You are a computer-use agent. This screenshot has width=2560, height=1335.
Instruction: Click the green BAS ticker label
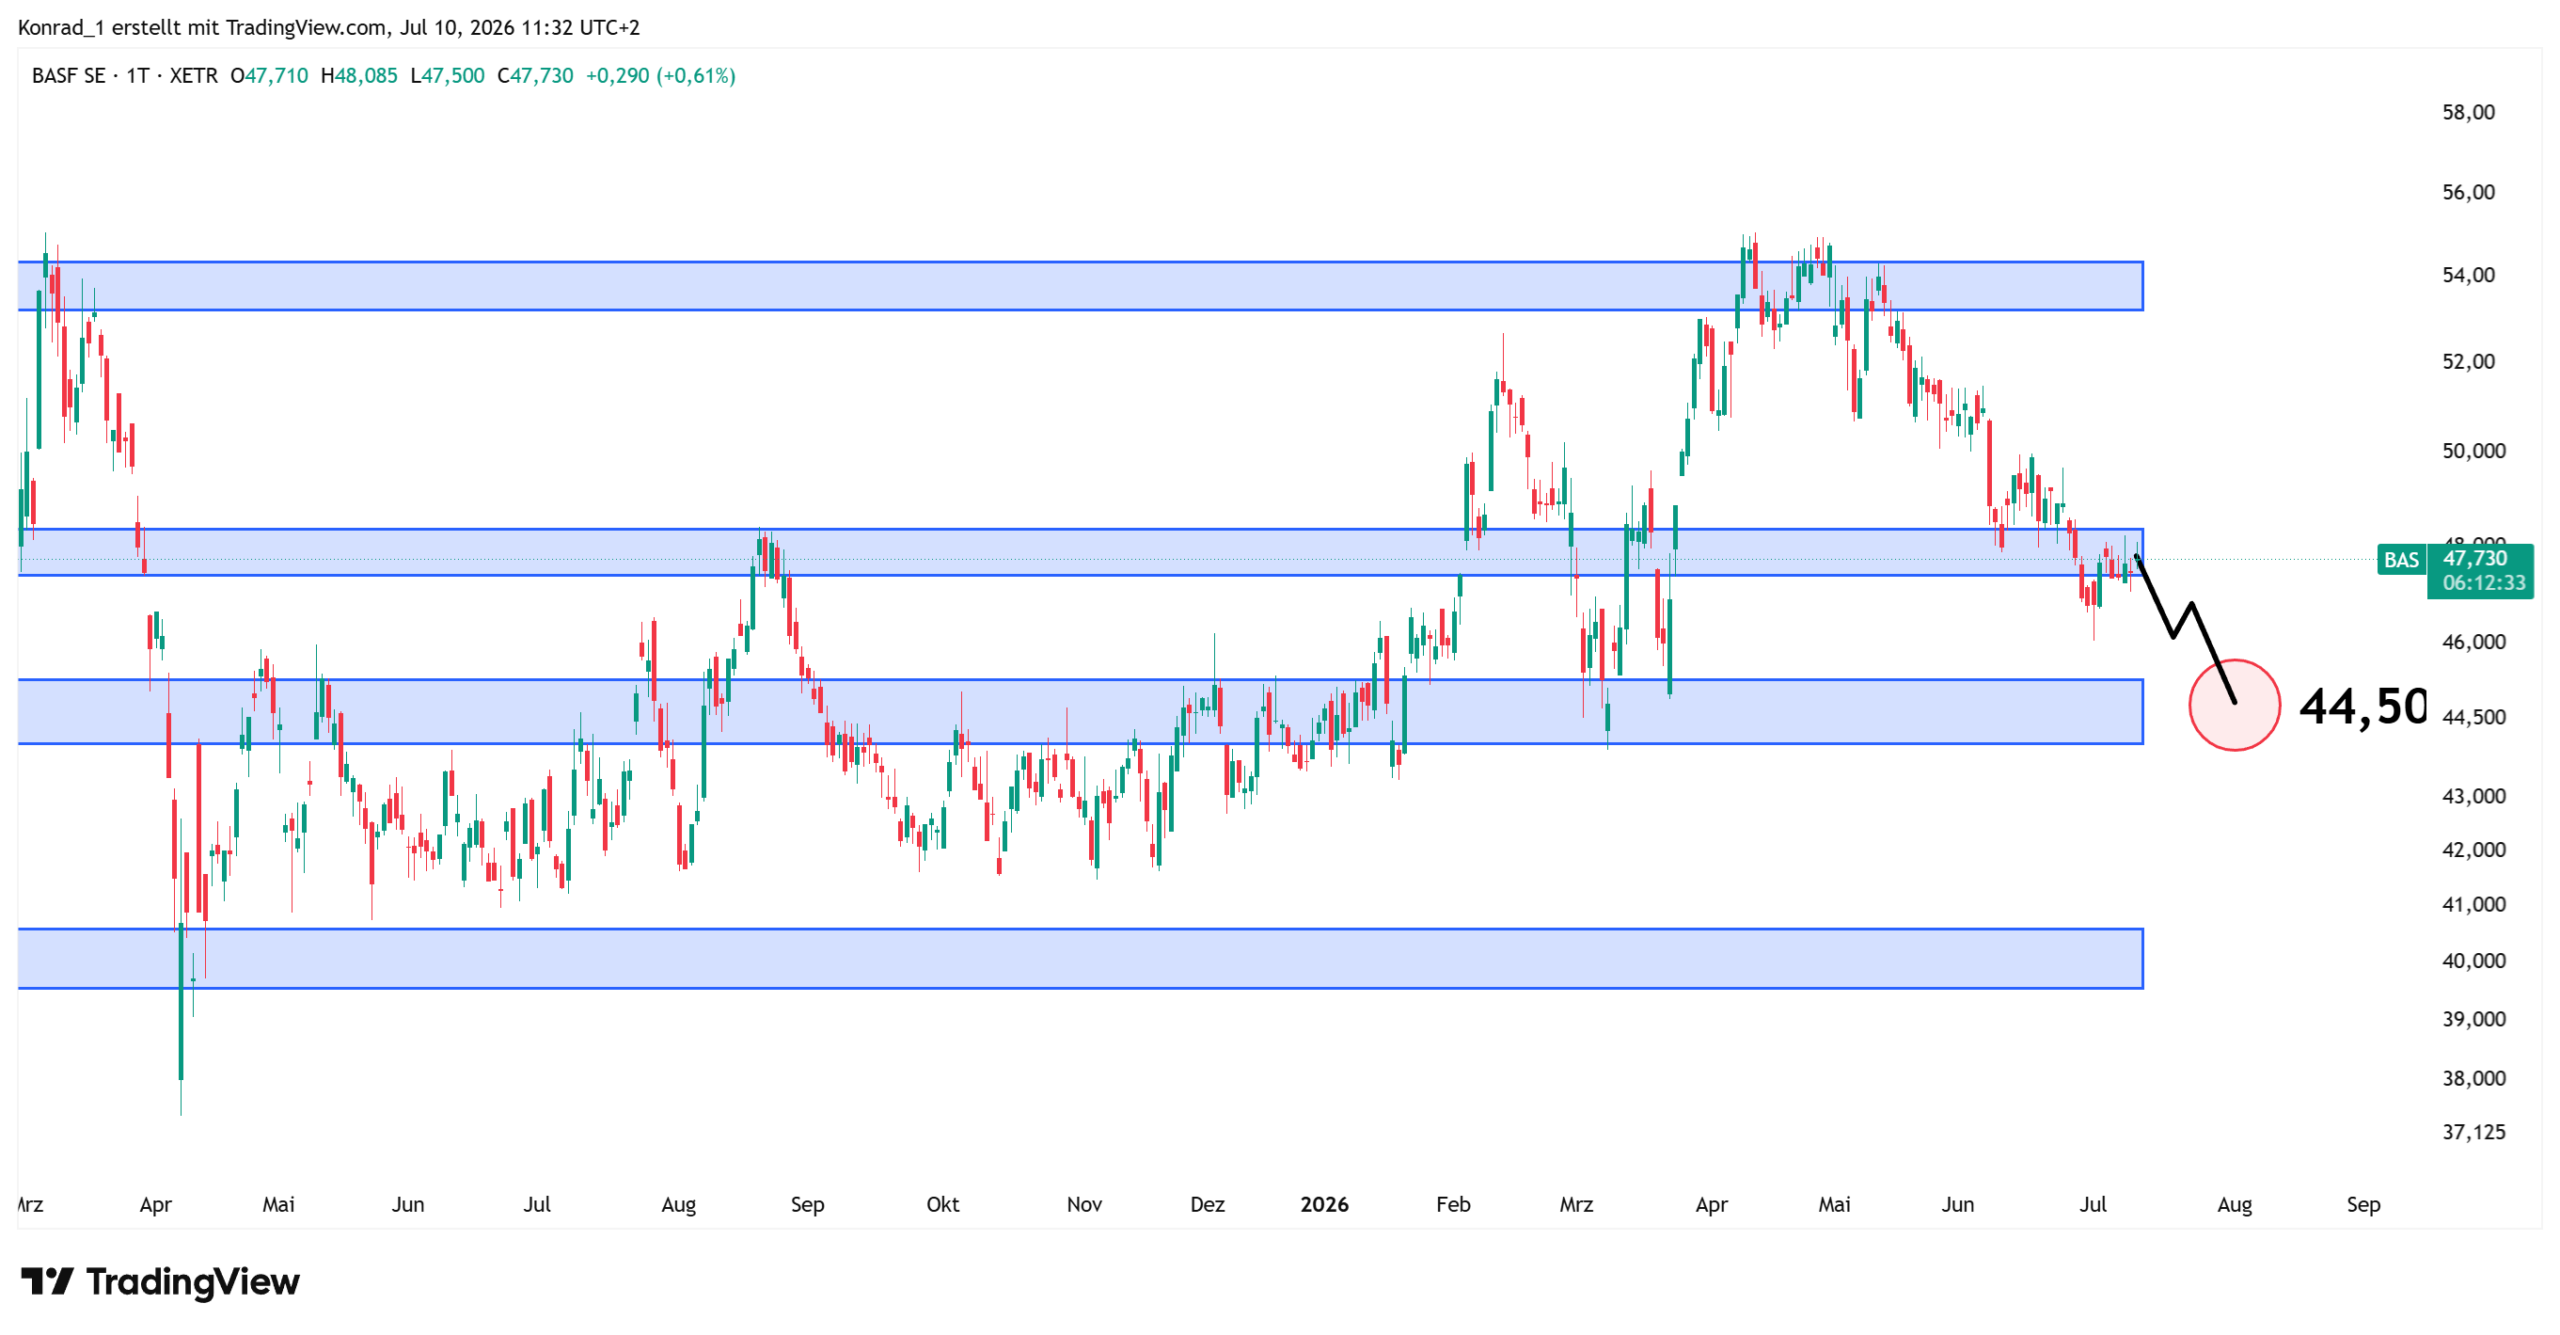(x=2400, y=559)
